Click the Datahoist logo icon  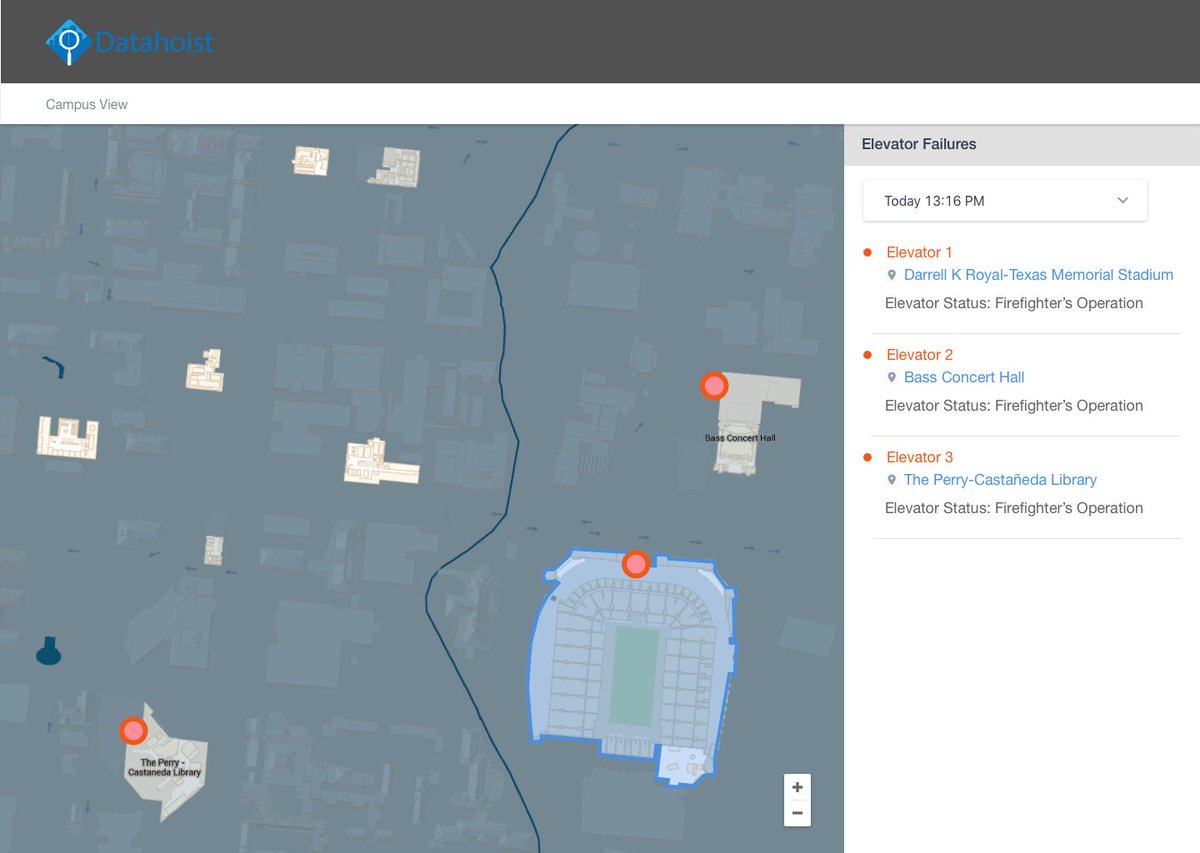[x=69, y=42]
